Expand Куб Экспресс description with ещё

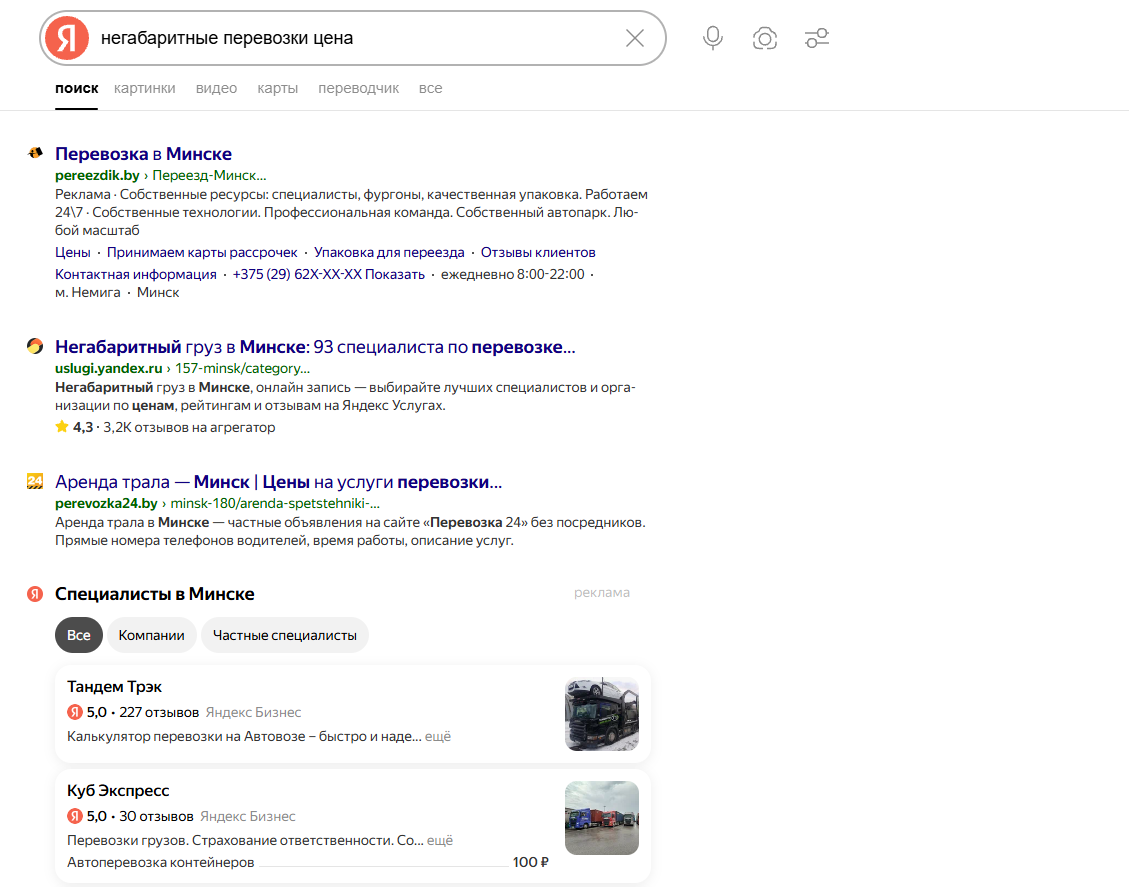point(440,839)
